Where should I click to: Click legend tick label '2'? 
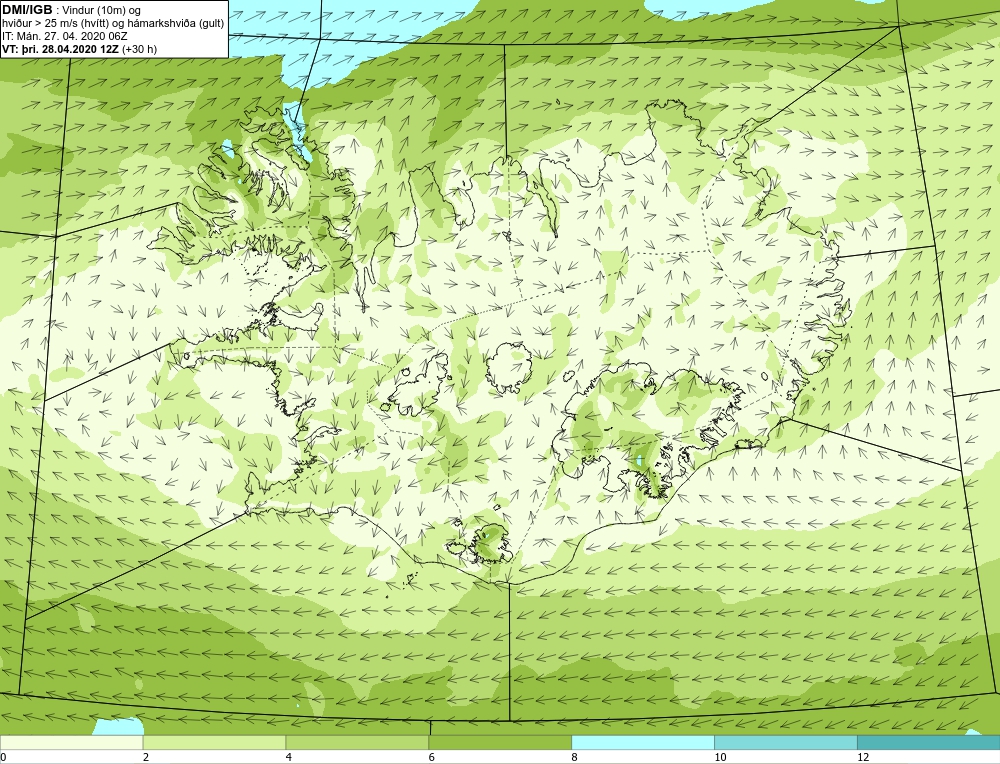(146, 757)
